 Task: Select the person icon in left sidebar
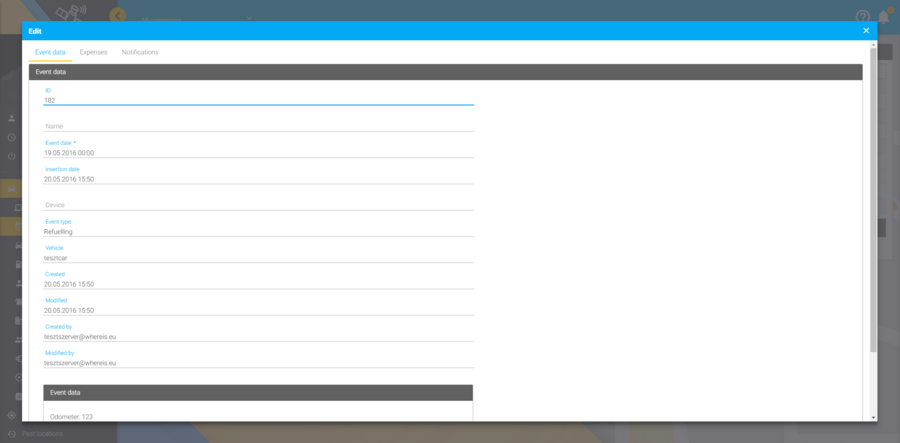[x=11, y=118]
